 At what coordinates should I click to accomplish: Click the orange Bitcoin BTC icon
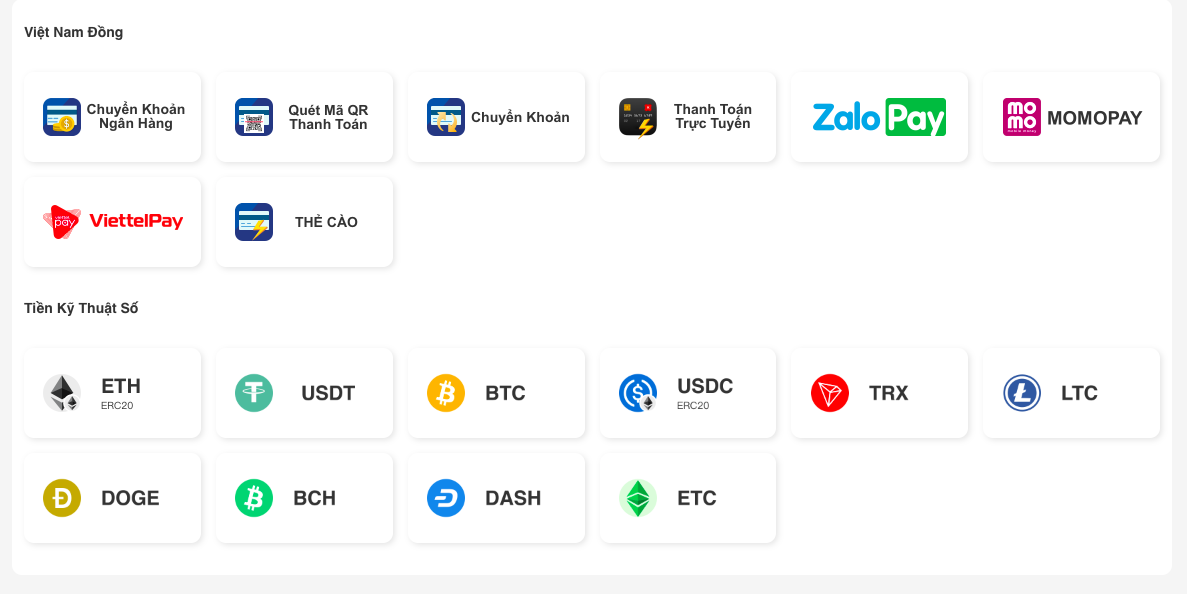coord(446,393)
